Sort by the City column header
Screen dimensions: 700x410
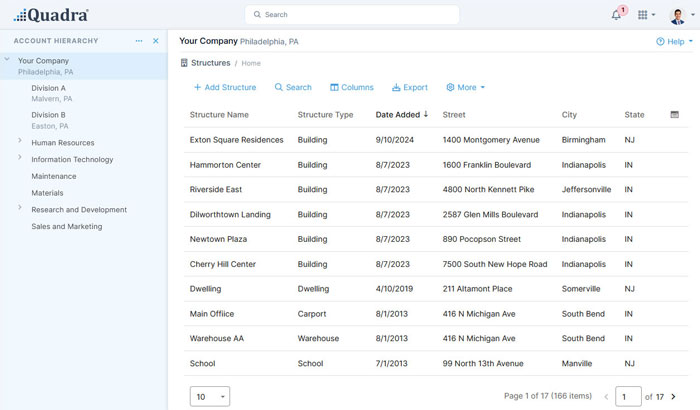(x=569, y=115)
